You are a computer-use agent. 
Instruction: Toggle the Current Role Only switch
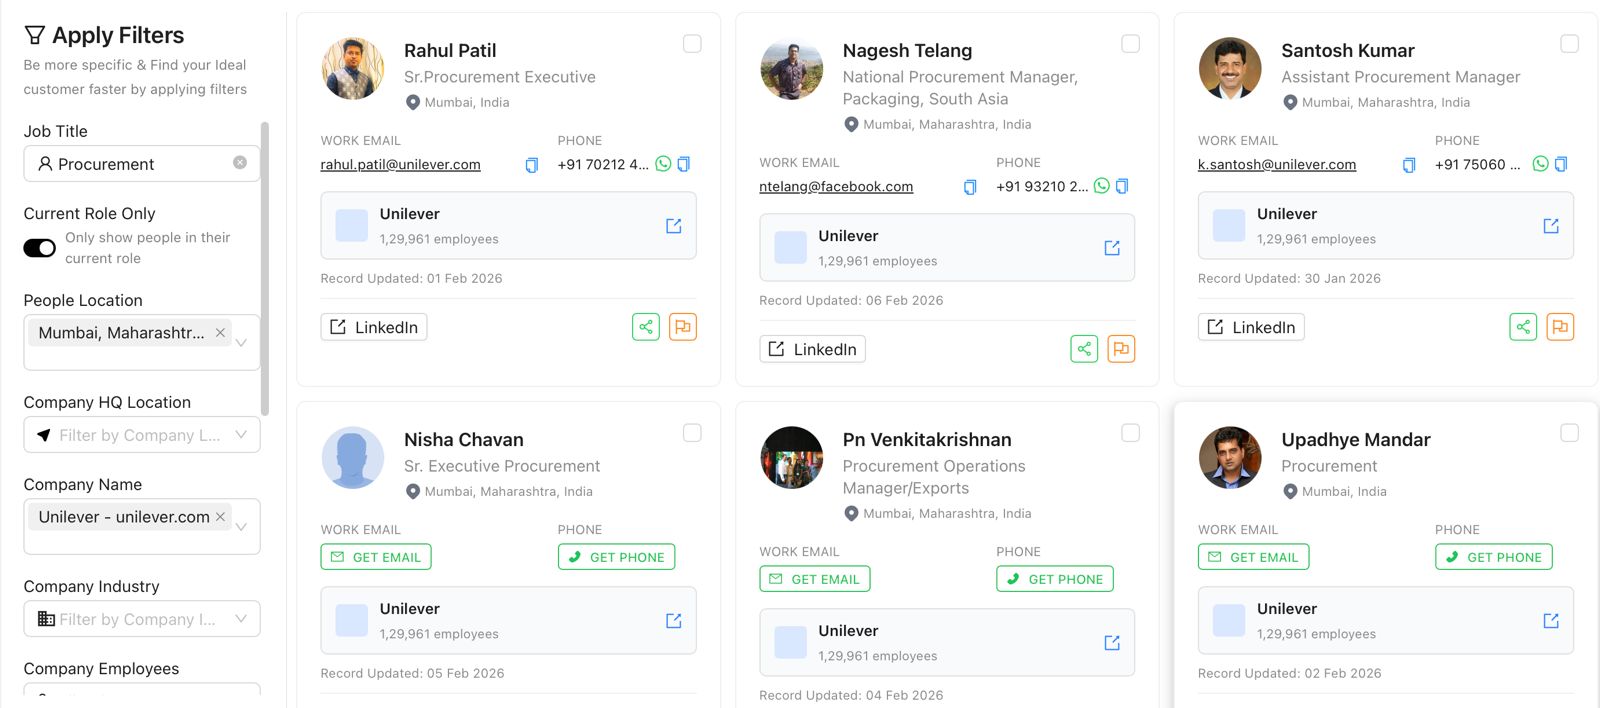[40, 248]
